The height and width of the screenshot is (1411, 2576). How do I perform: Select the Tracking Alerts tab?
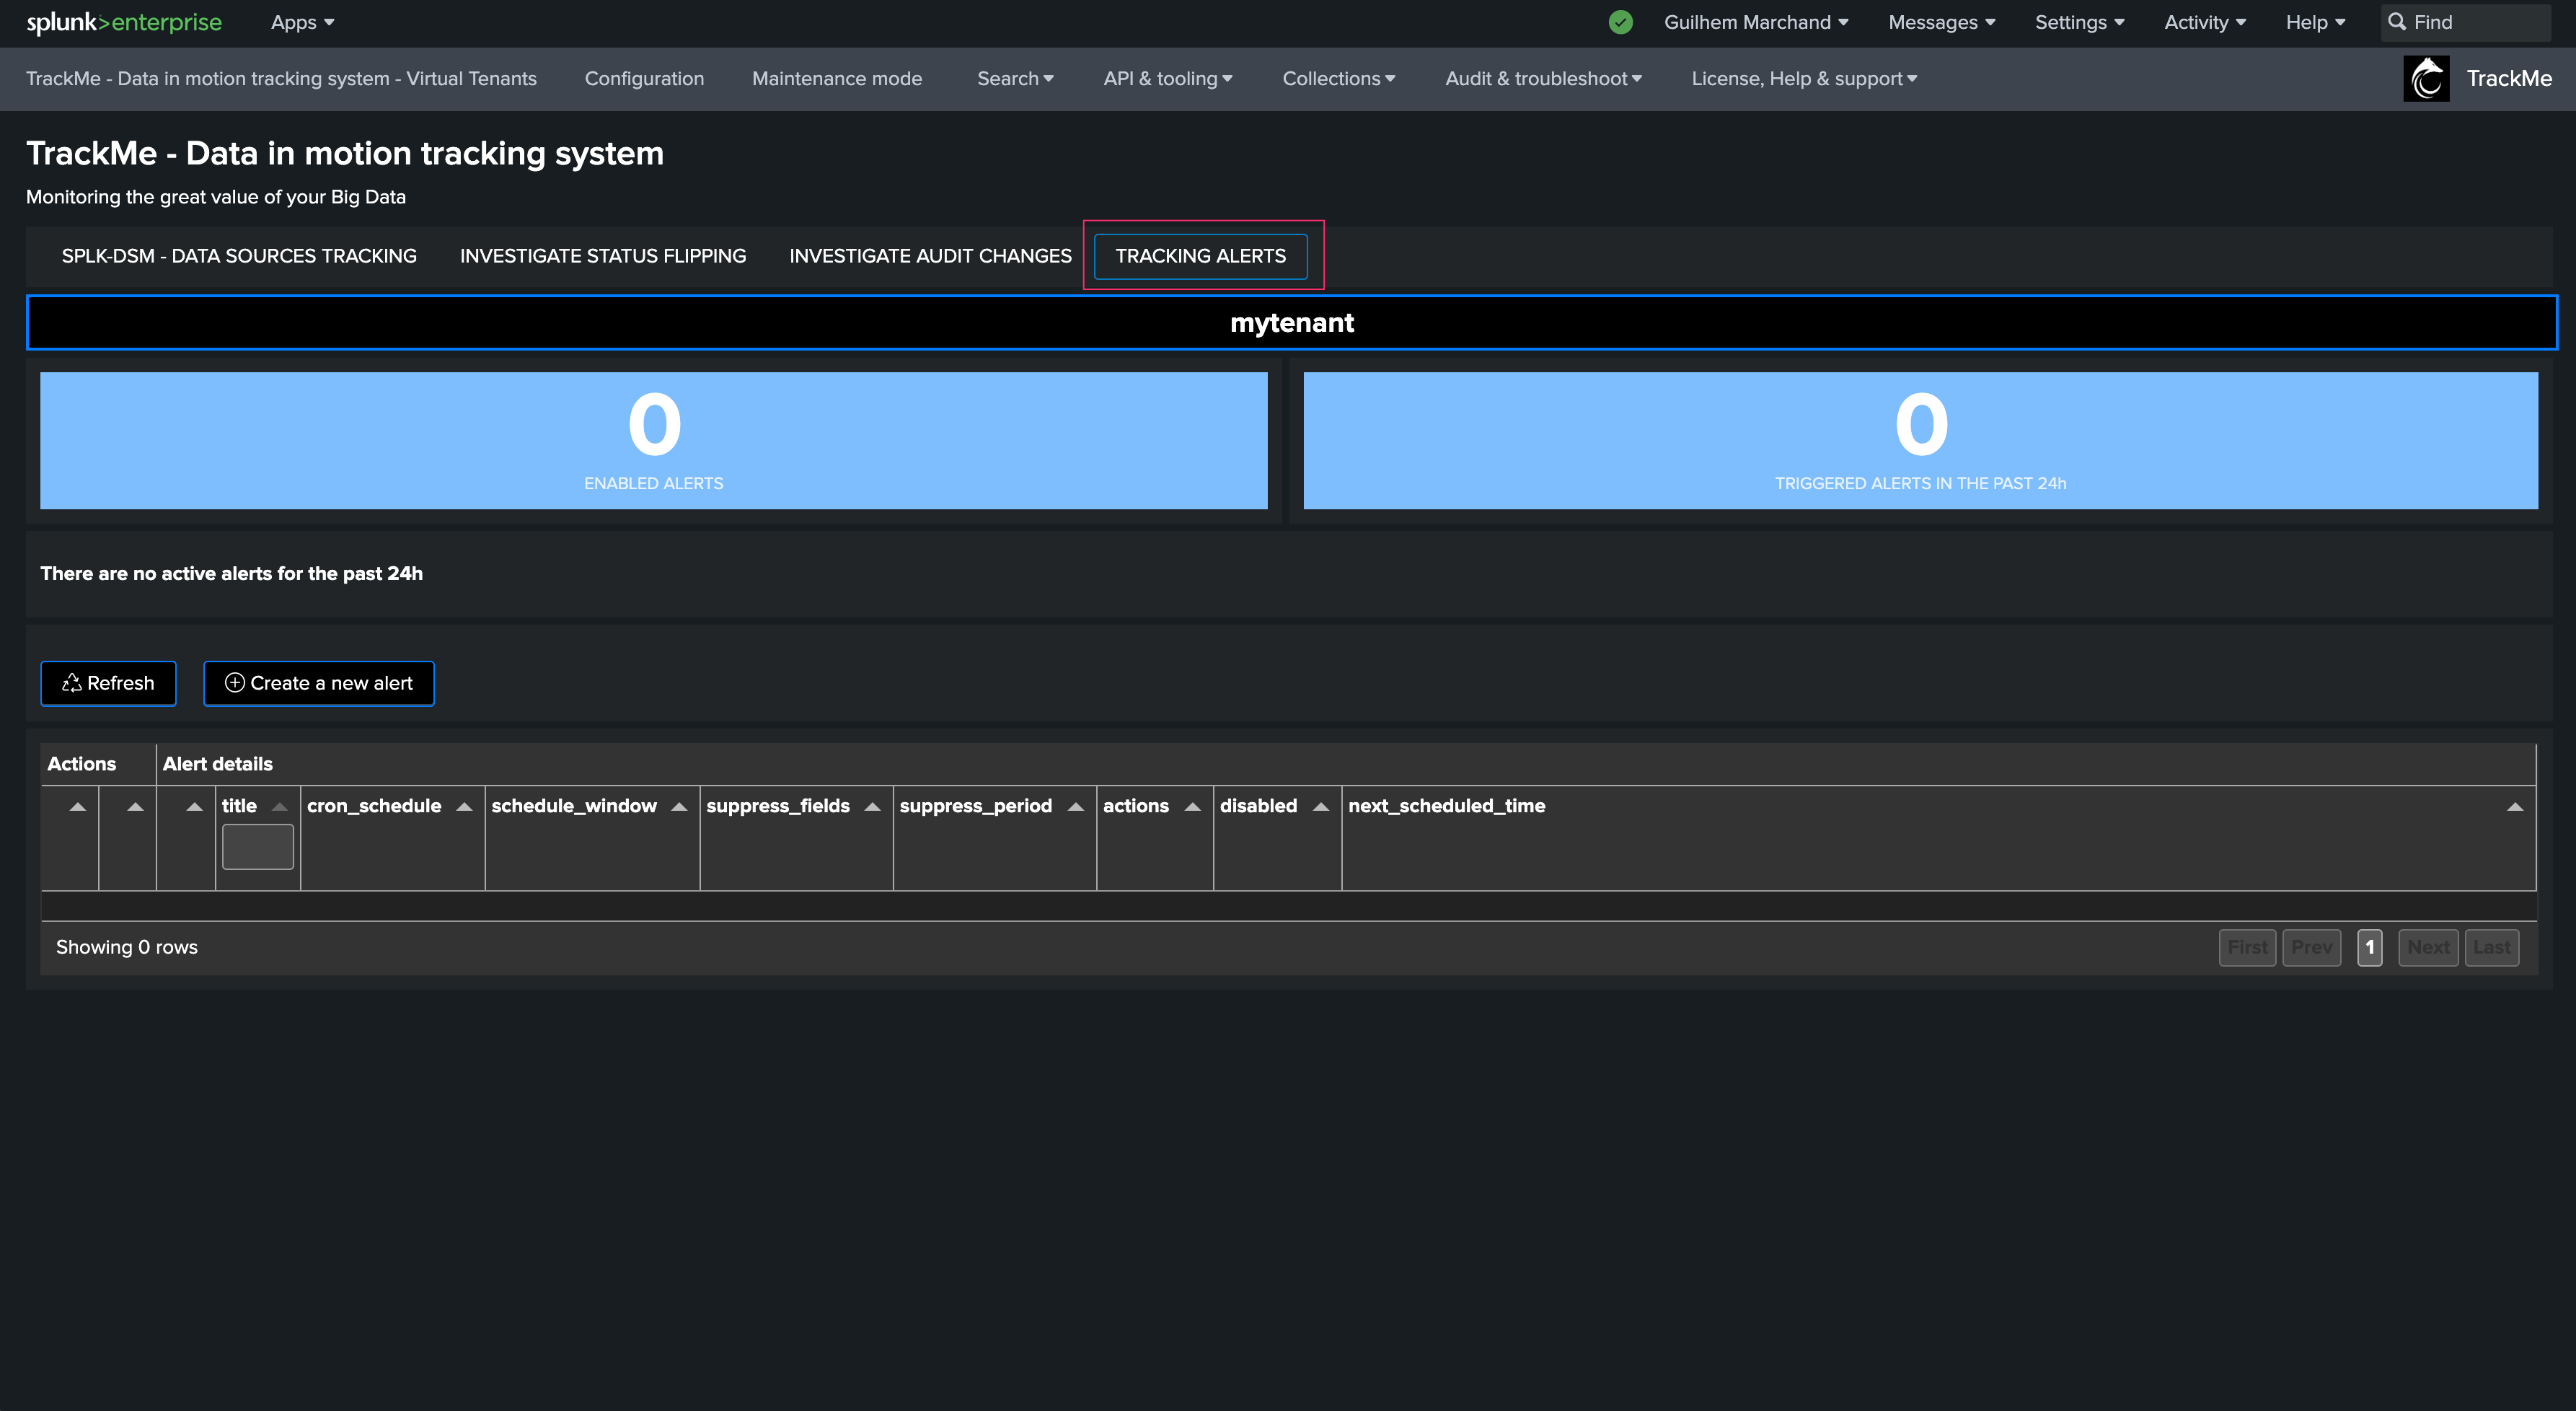[1200, 256]
